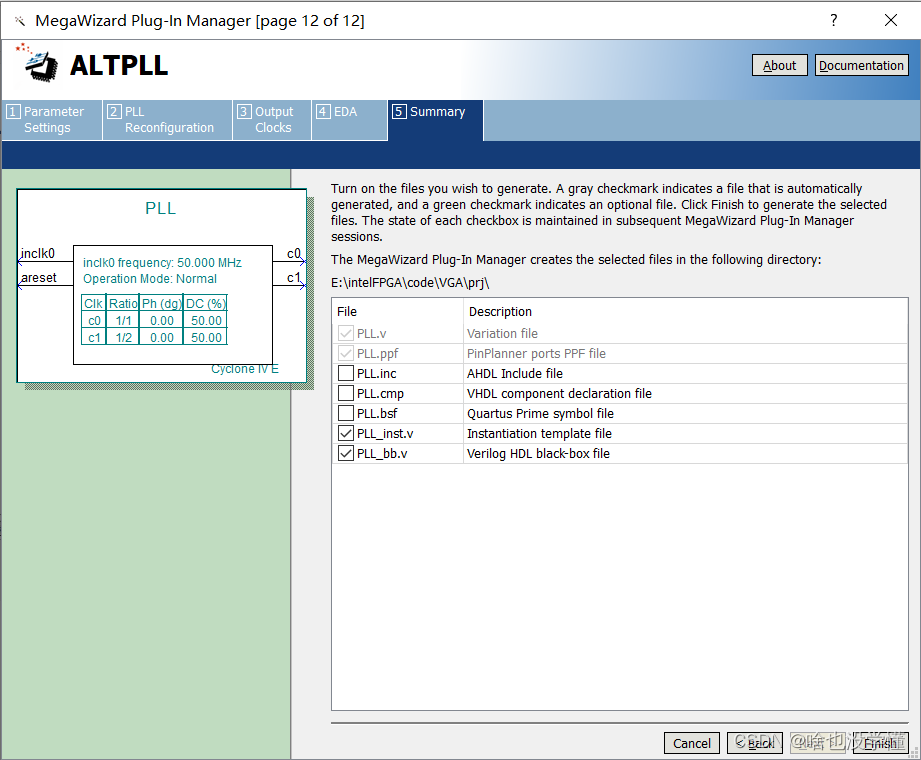
Task: Toggle the grayed PLL.v checkbox
Action: [x=345, y=334]
